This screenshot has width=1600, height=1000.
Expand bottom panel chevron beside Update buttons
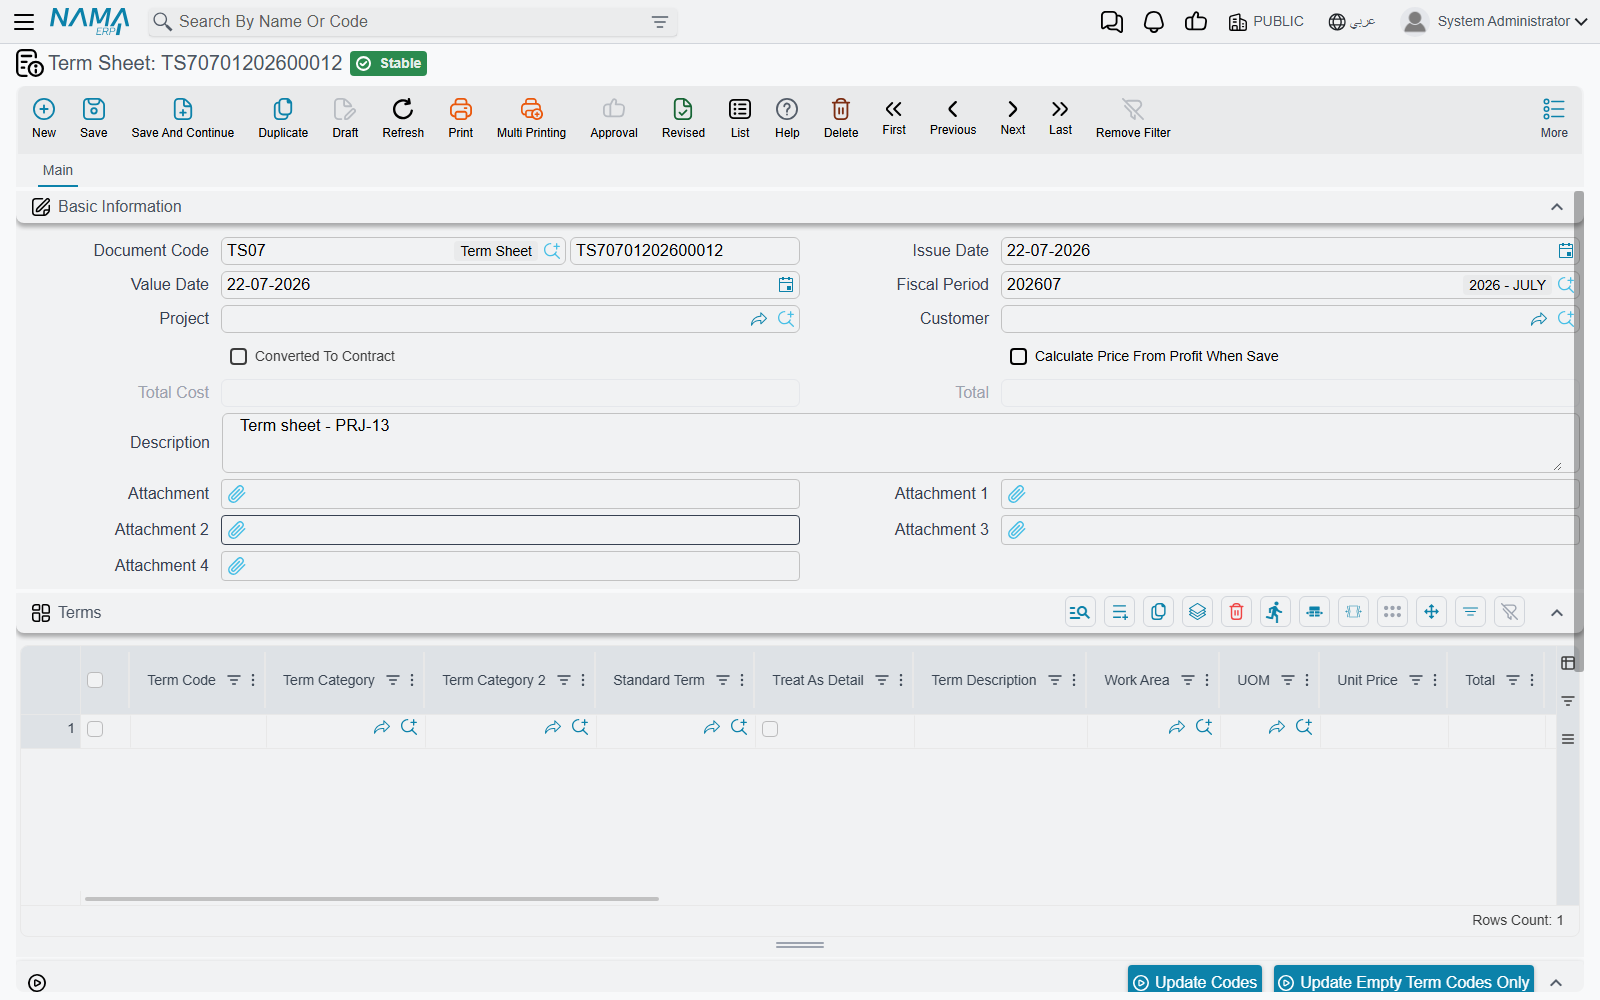[1556, 983]
